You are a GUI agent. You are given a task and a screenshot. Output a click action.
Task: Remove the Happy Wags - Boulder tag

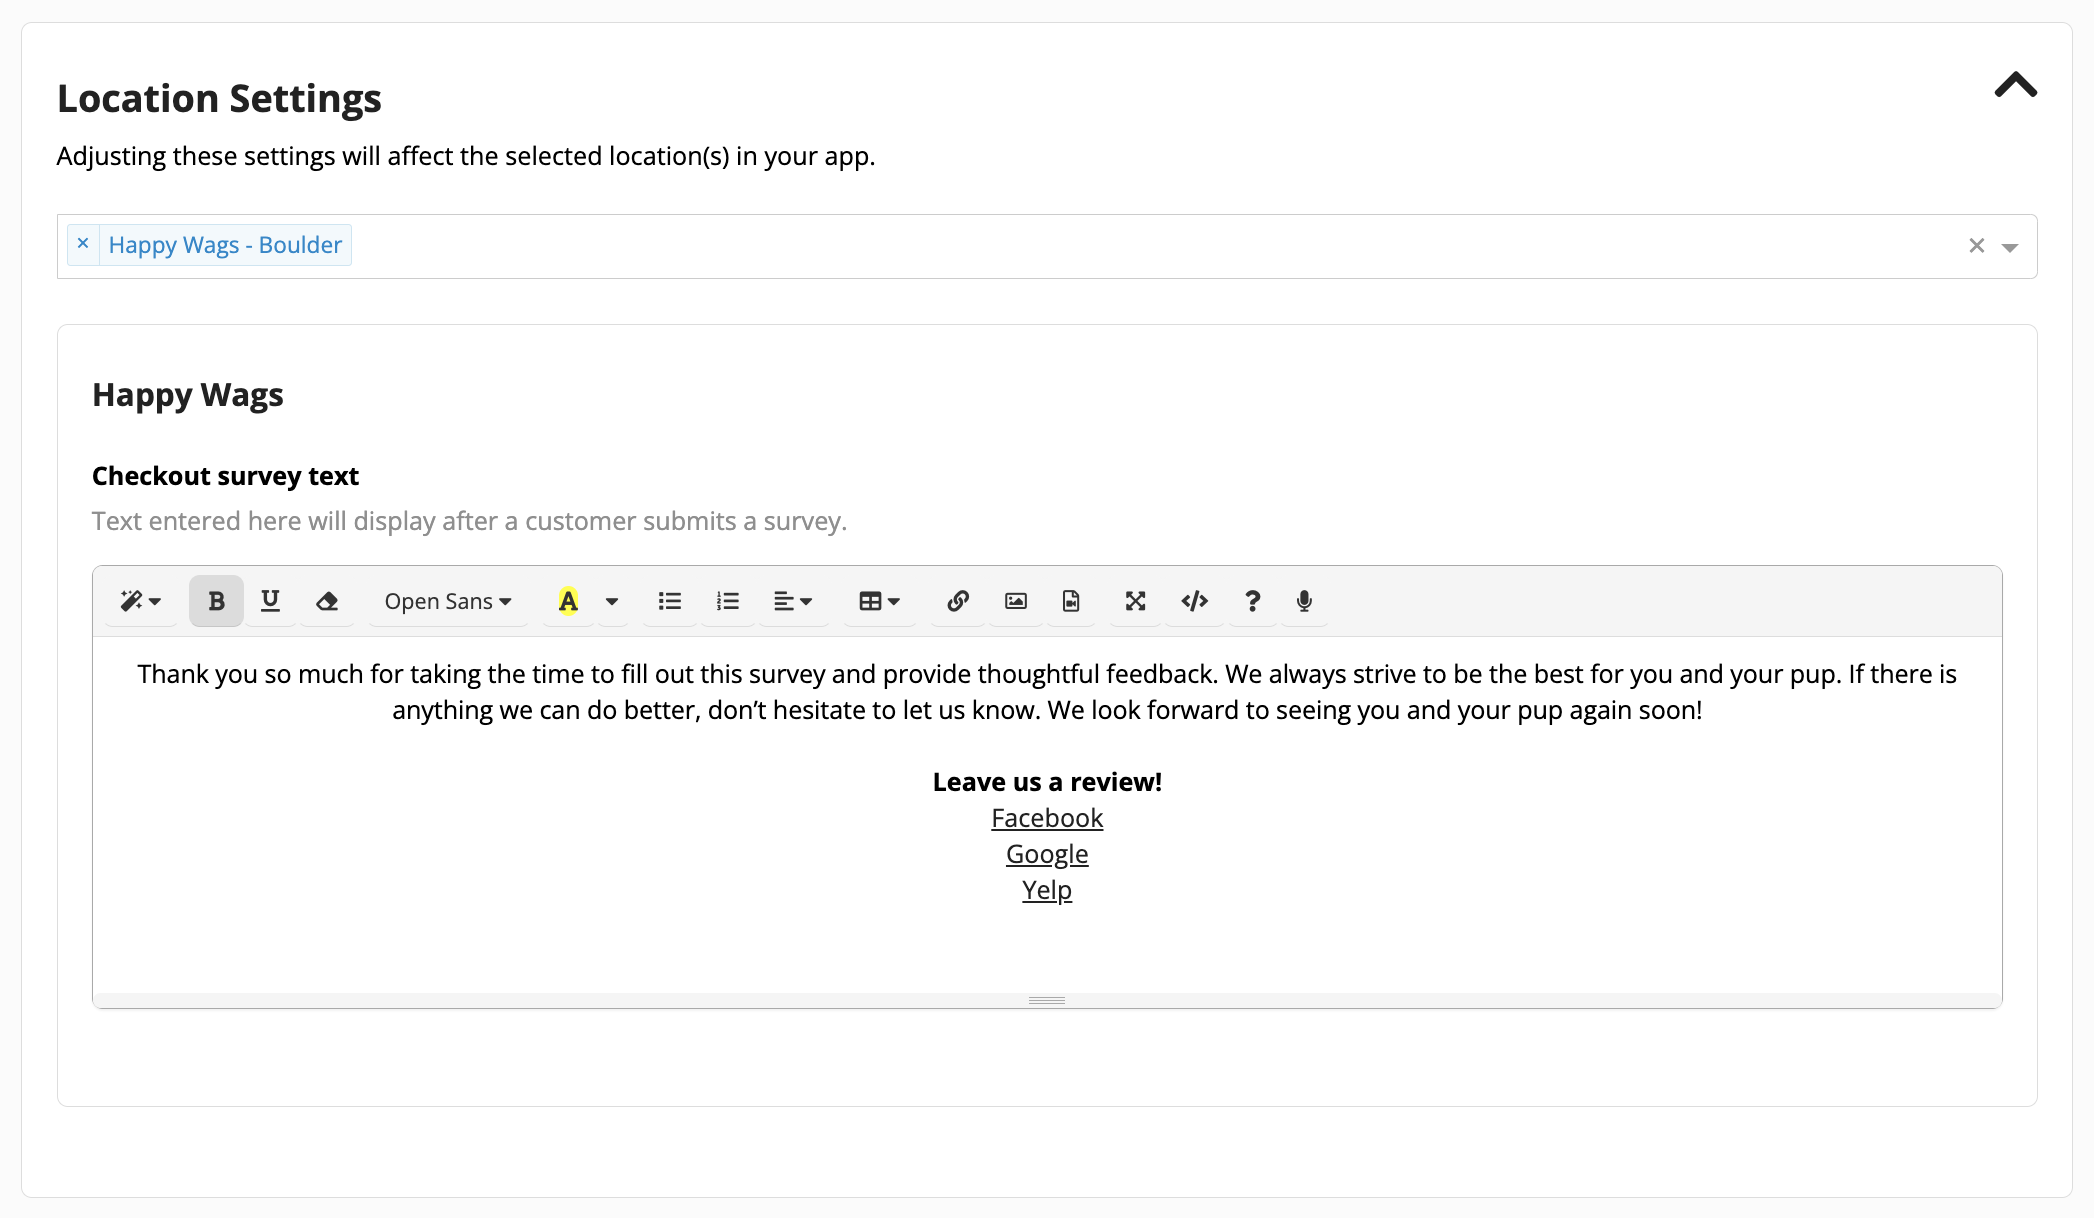click(x=83, y=244)
